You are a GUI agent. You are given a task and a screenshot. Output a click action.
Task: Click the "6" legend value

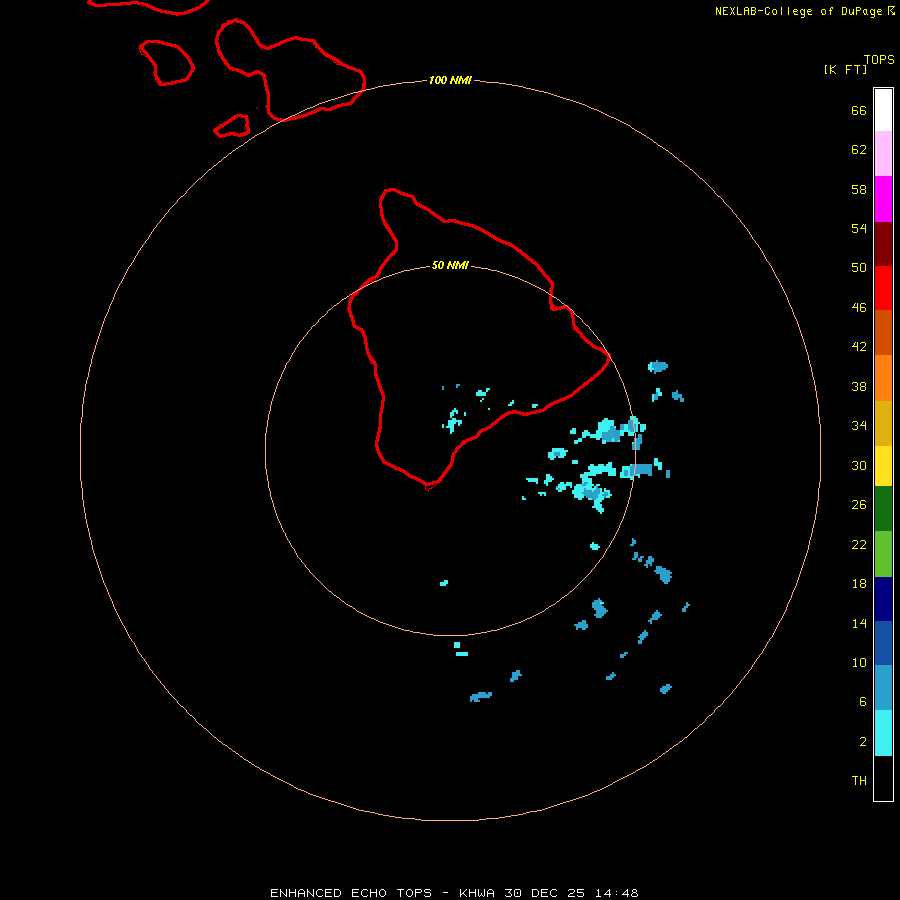coord(863,701)
